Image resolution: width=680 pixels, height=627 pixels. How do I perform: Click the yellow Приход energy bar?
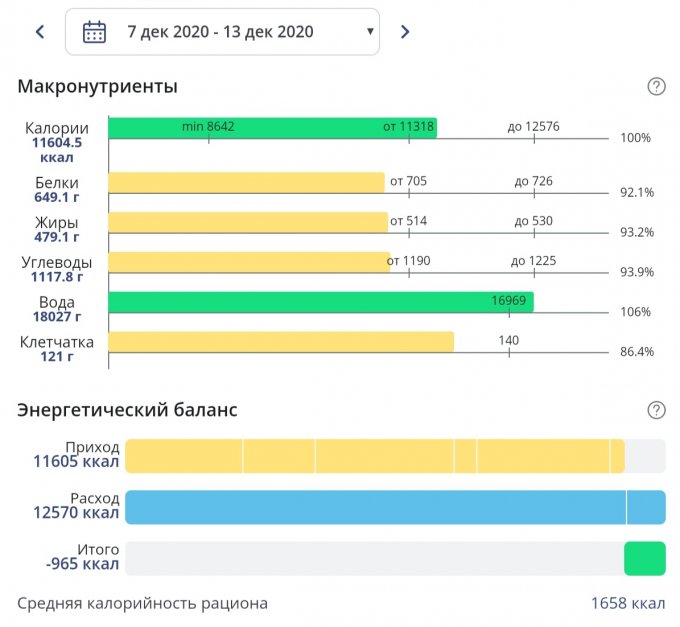pos(374,455)
